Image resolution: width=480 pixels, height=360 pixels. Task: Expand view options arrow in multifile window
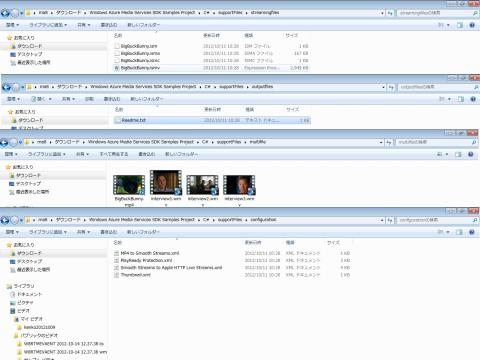[447, 154]
